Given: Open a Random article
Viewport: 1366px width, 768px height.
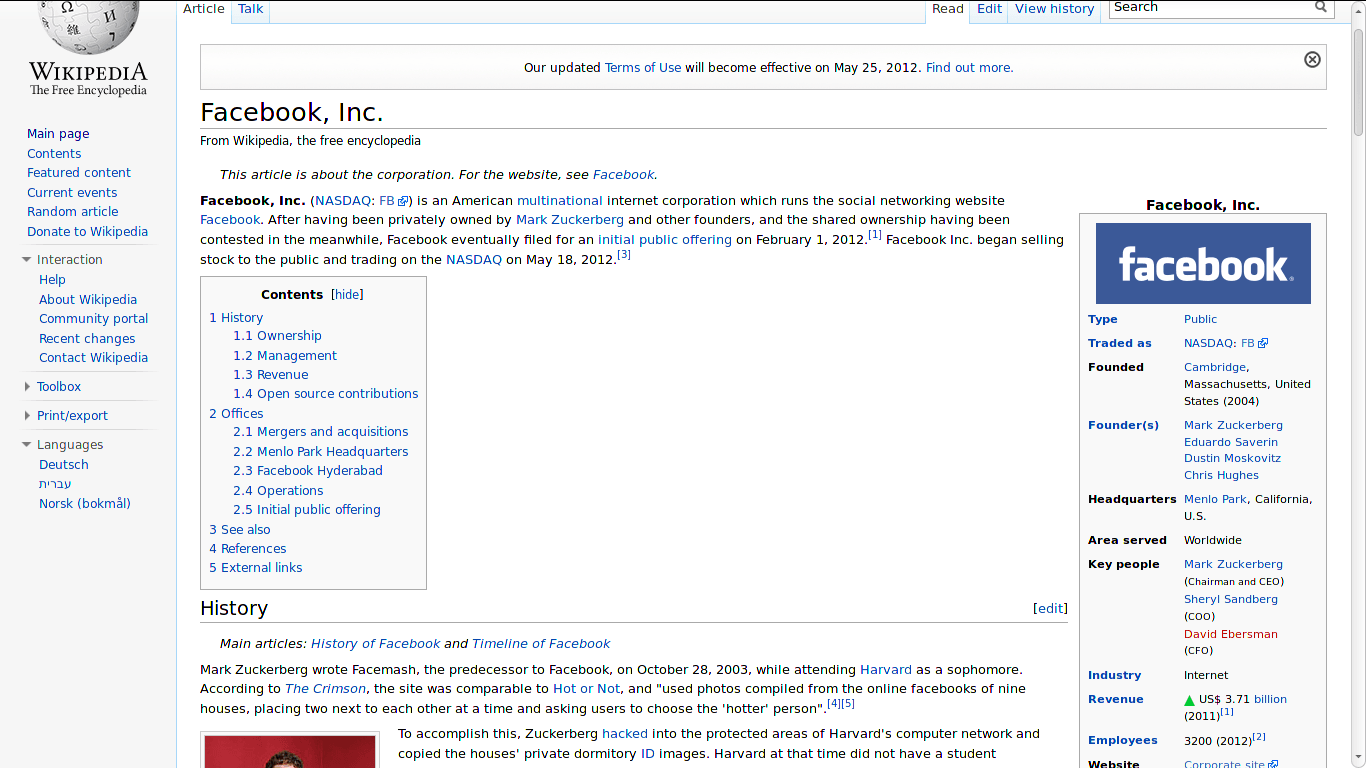Looking at the screenshot, I should (x=72, y=212).
